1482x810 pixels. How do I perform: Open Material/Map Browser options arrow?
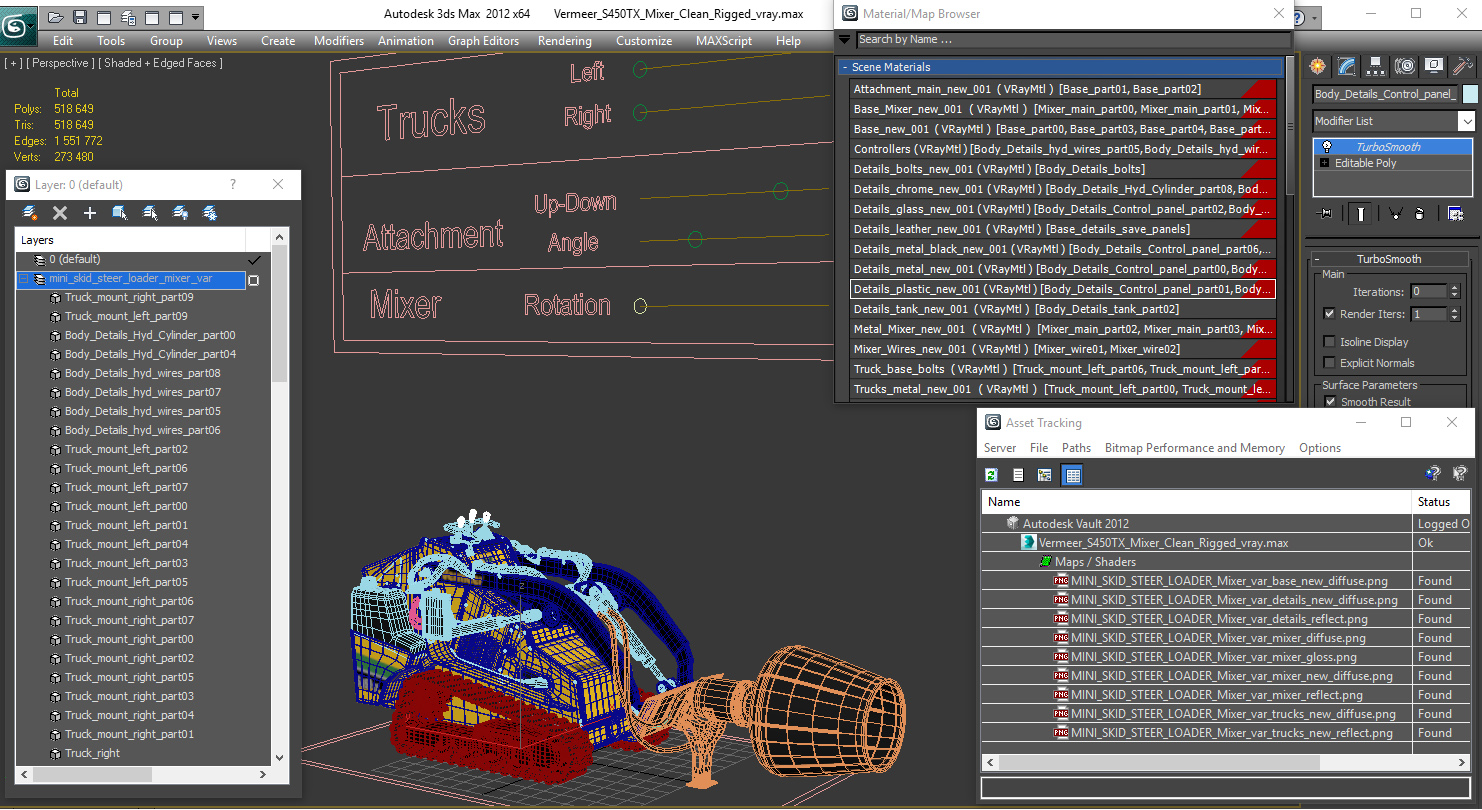coord(845,40)
